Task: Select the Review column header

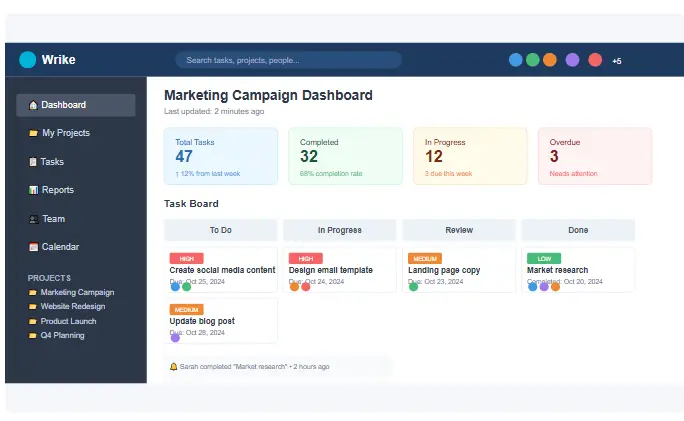Action: pos(459,230)
